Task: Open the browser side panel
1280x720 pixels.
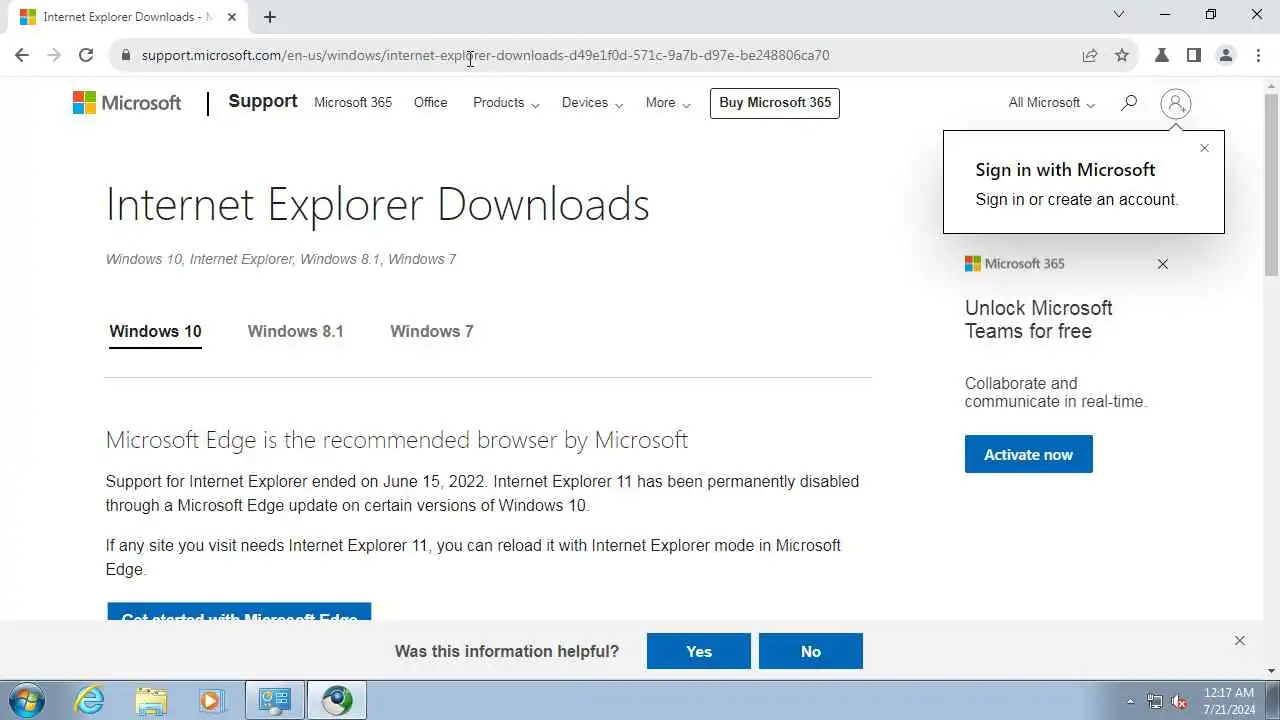Action: coord(1194,55)
